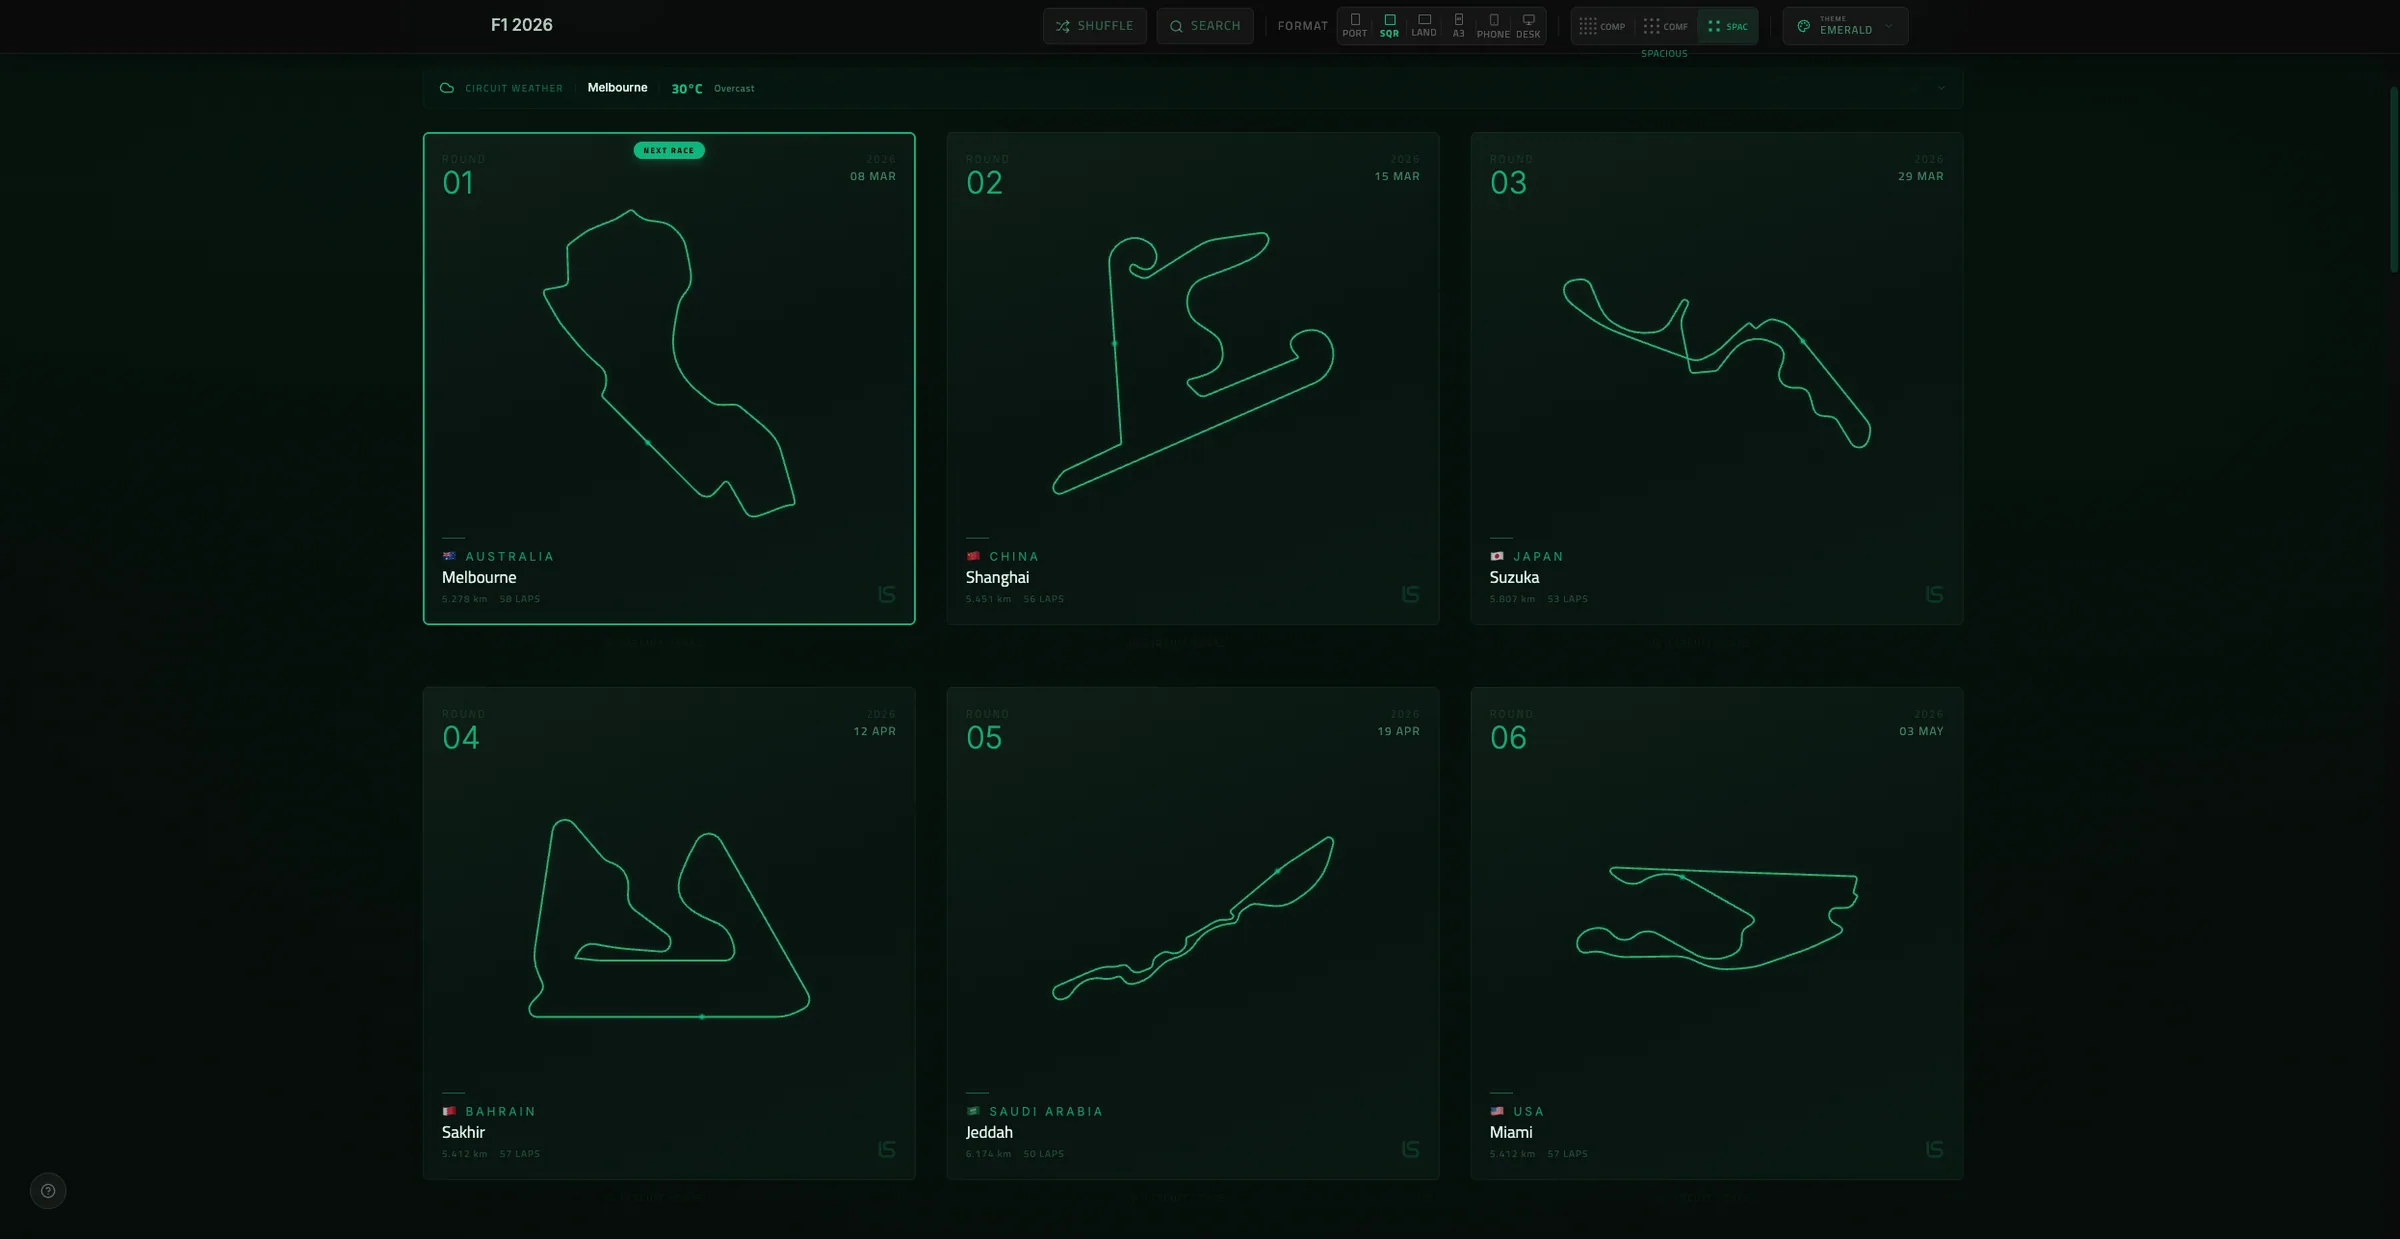
Task: Open the Emerald theme dropdown
Action: (x=1845, y=26)
